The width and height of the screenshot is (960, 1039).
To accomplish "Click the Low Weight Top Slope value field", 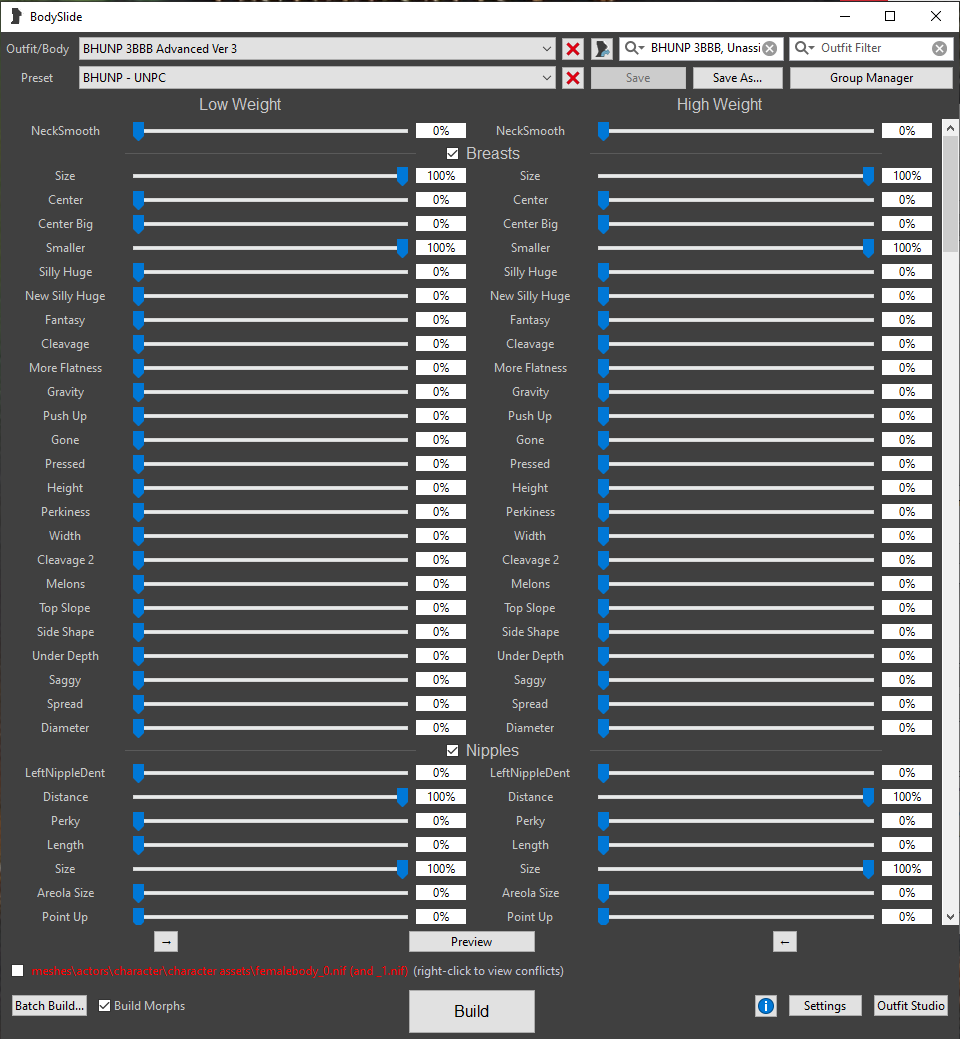I will [x=441, y=608].
